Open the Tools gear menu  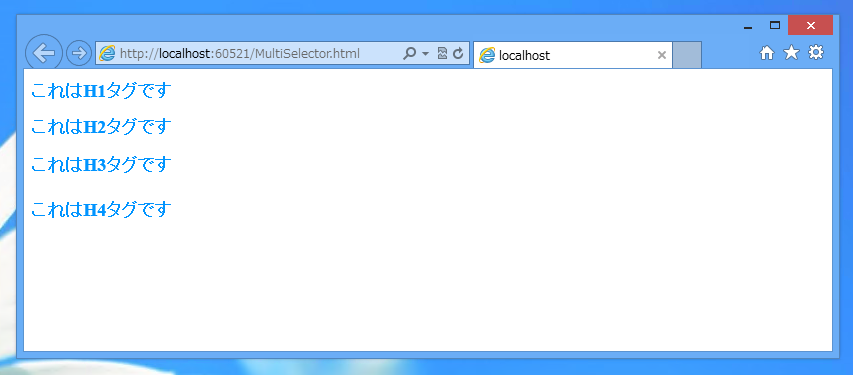tap(815, 52)
